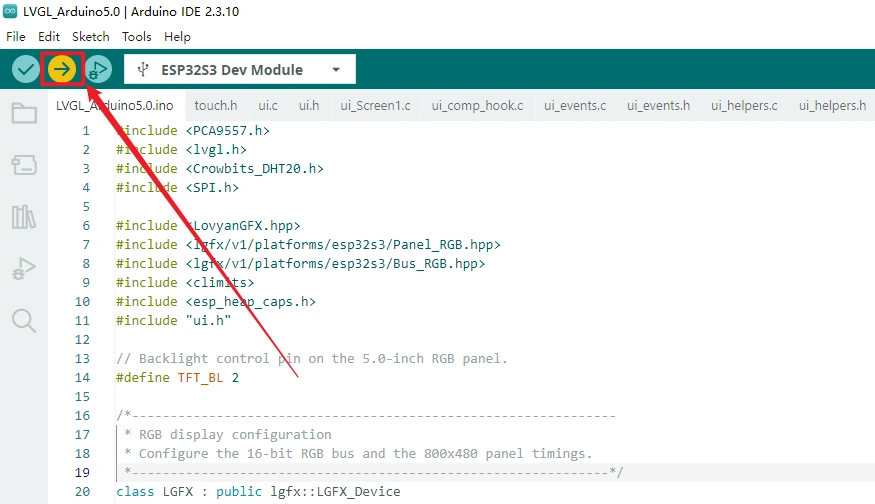875x504 pixels.
Task: Open the Sketch menu
Action: [90, 37]
